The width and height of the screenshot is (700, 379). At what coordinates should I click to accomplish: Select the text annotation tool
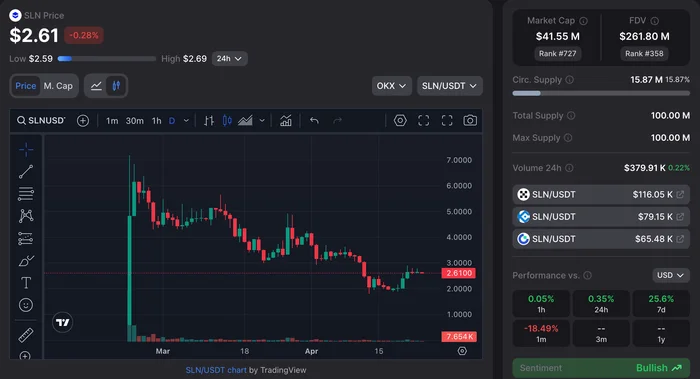[x=26, y=283]
